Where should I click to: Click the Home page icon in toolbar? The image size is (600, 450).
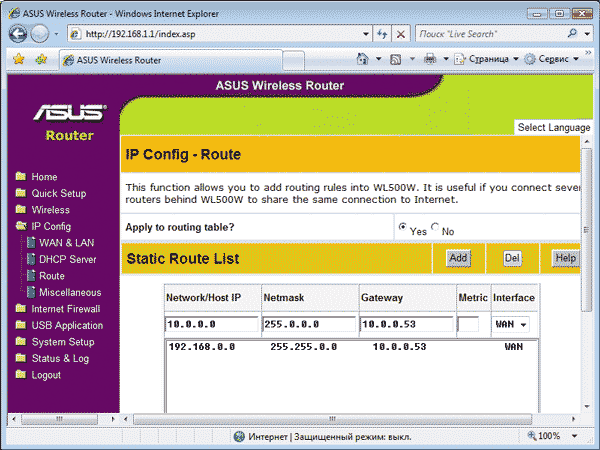tap(362, 59)
